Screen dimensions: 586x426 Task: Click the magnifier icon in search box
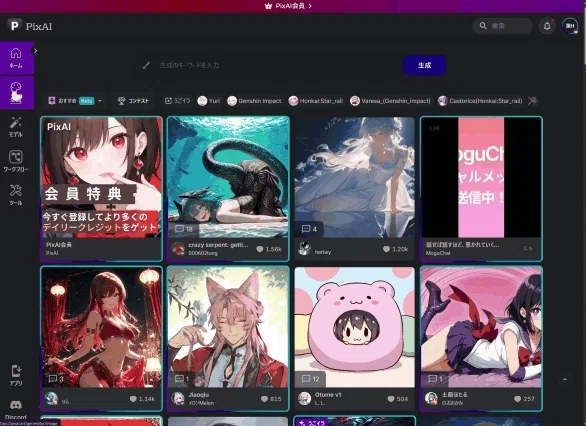(x=483, y=26)
